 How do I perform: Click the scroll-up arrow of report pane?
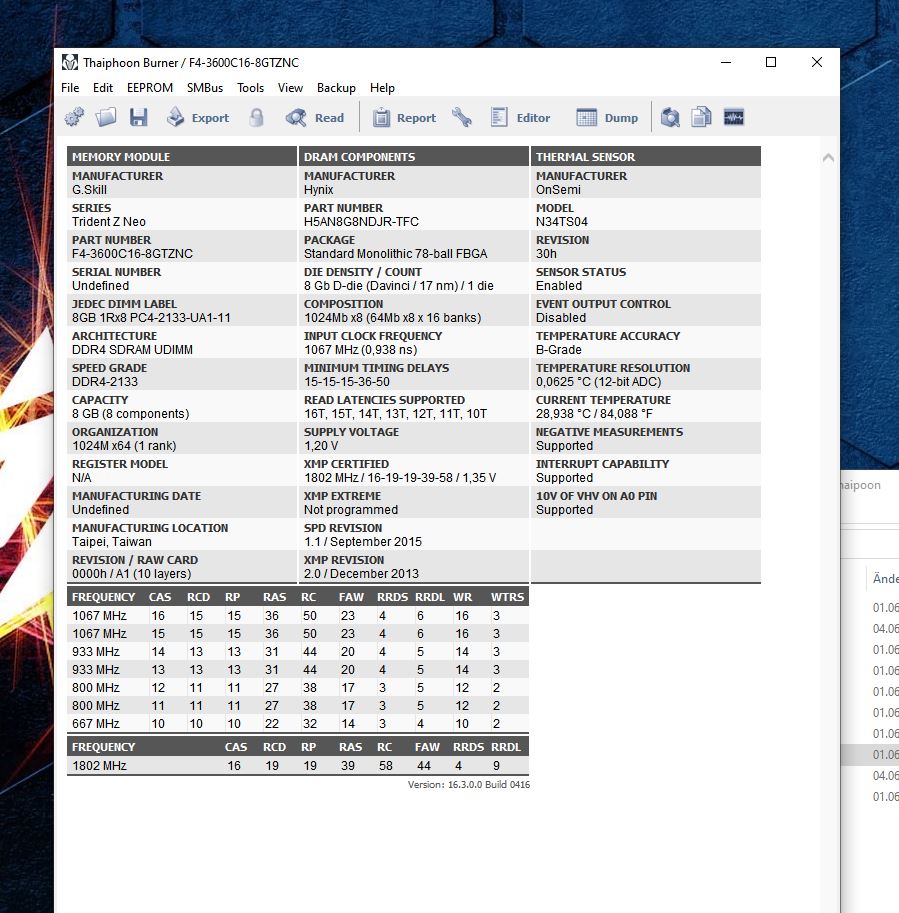(x=828, y=157)
